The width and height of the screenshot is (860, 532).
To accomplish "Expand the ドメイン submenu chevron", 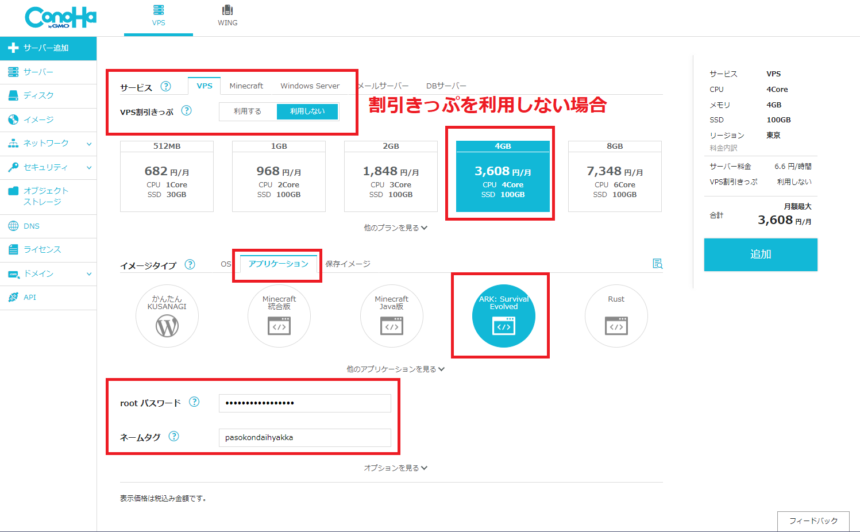I will point(89,274).
